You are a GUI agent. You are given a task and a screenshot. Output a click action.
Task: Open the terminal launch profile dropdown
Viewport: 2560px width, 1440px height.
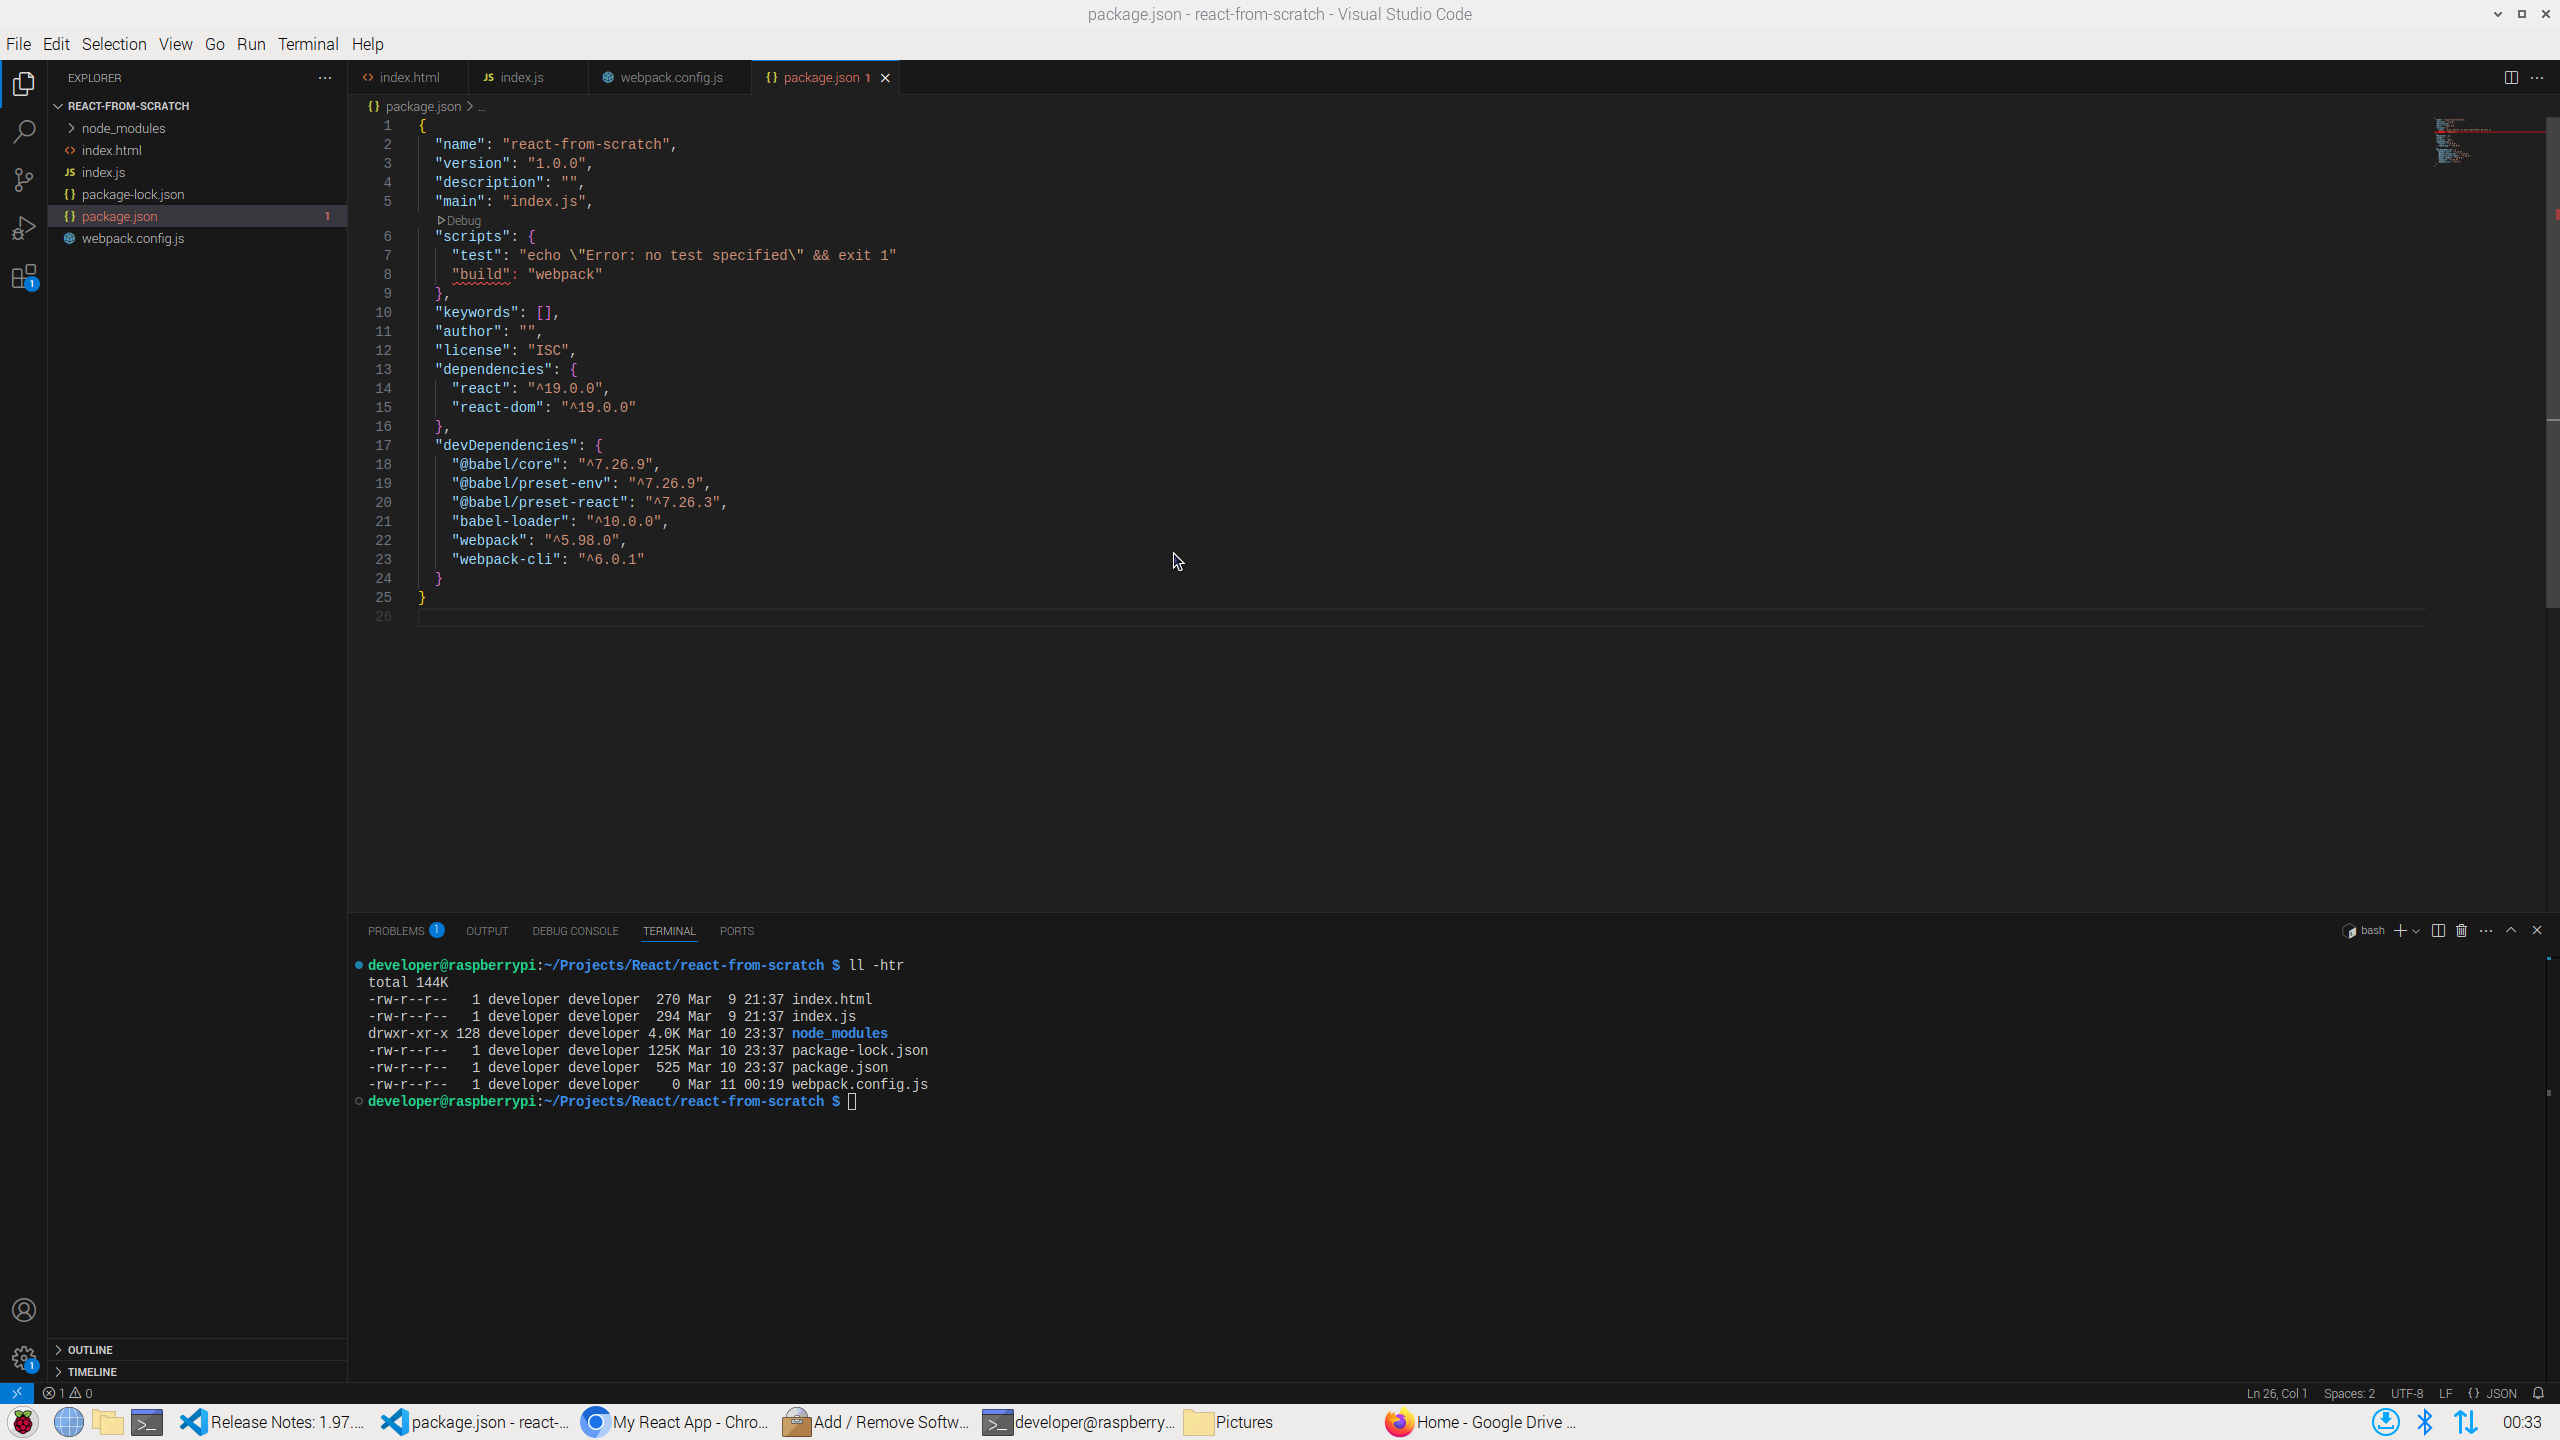pos(2416,931)
